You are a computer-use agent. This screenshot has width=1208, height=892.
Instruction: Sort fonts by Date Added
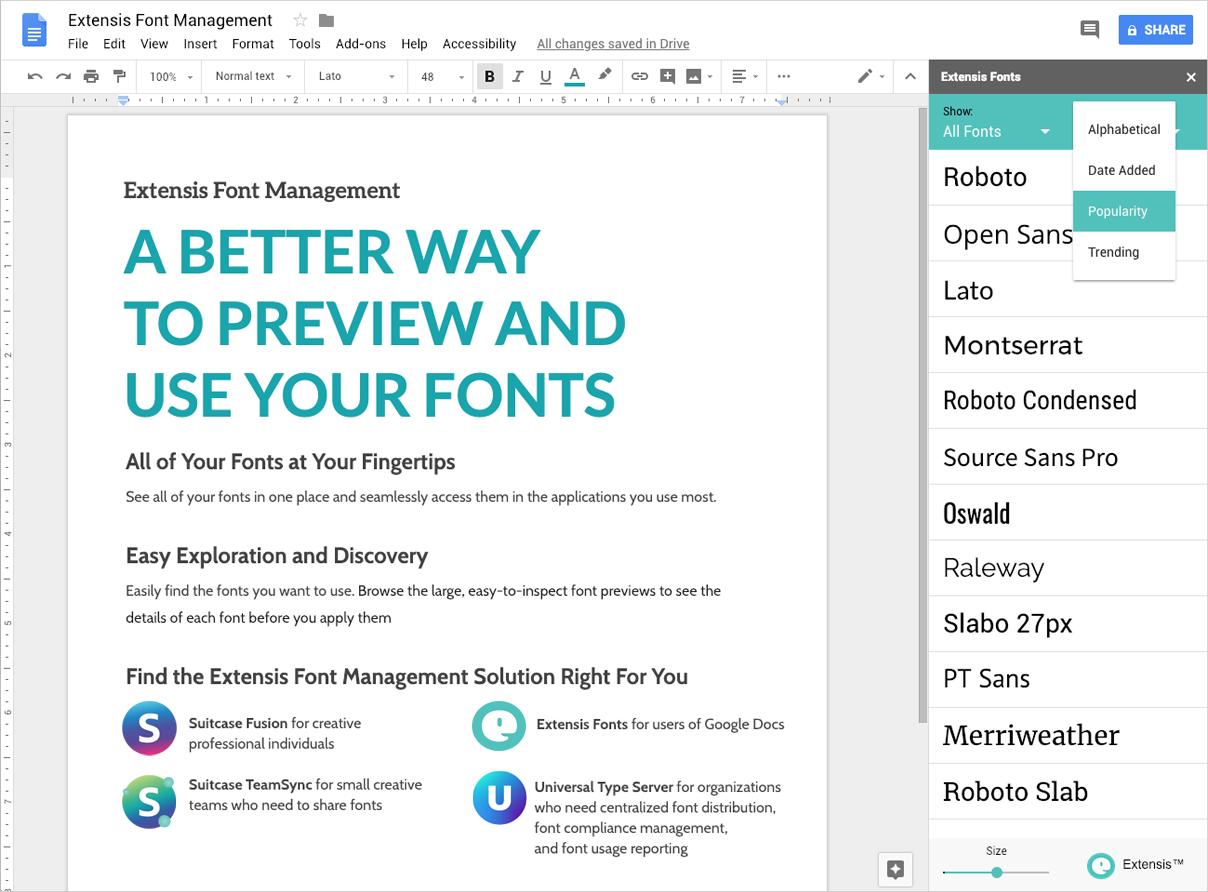(x=1124, y=170)
